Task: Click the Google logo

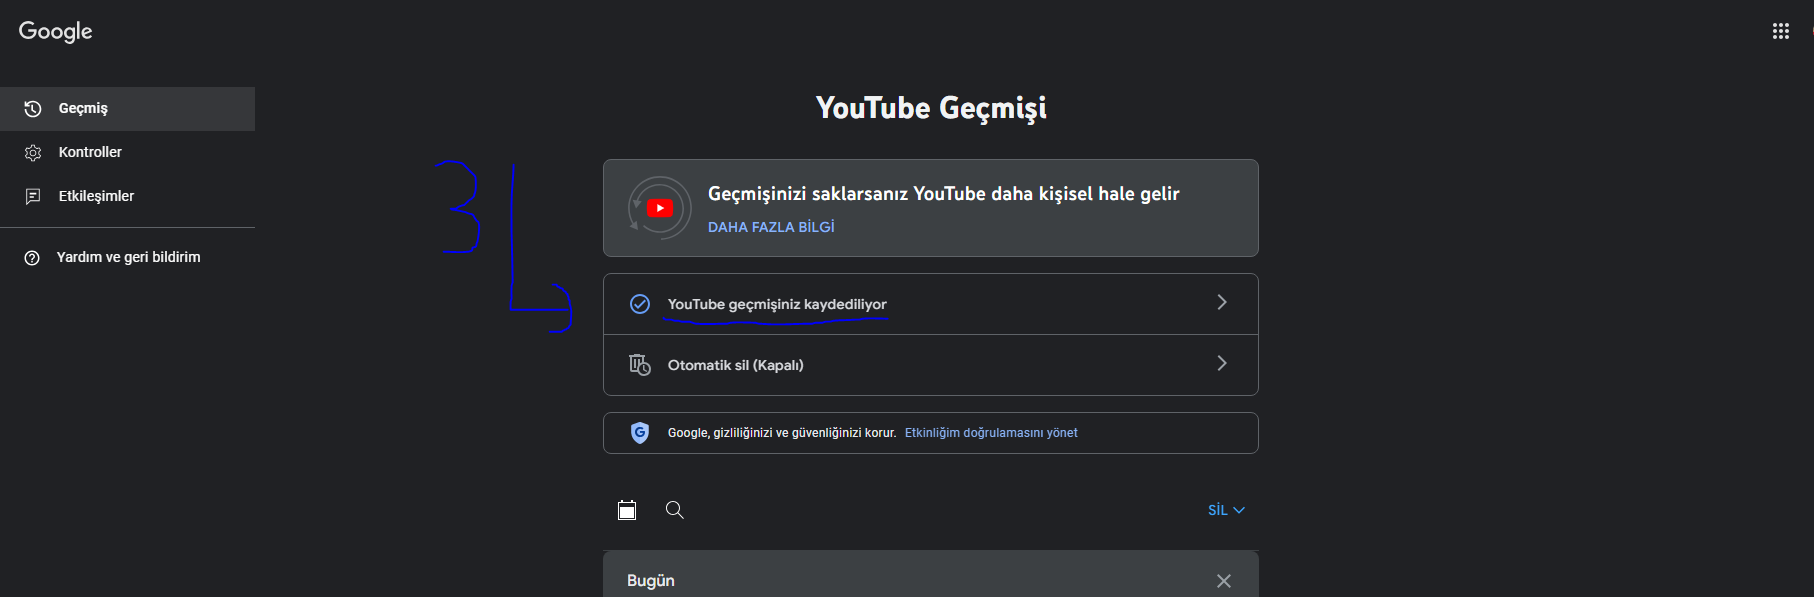Action: pos(55,31)
